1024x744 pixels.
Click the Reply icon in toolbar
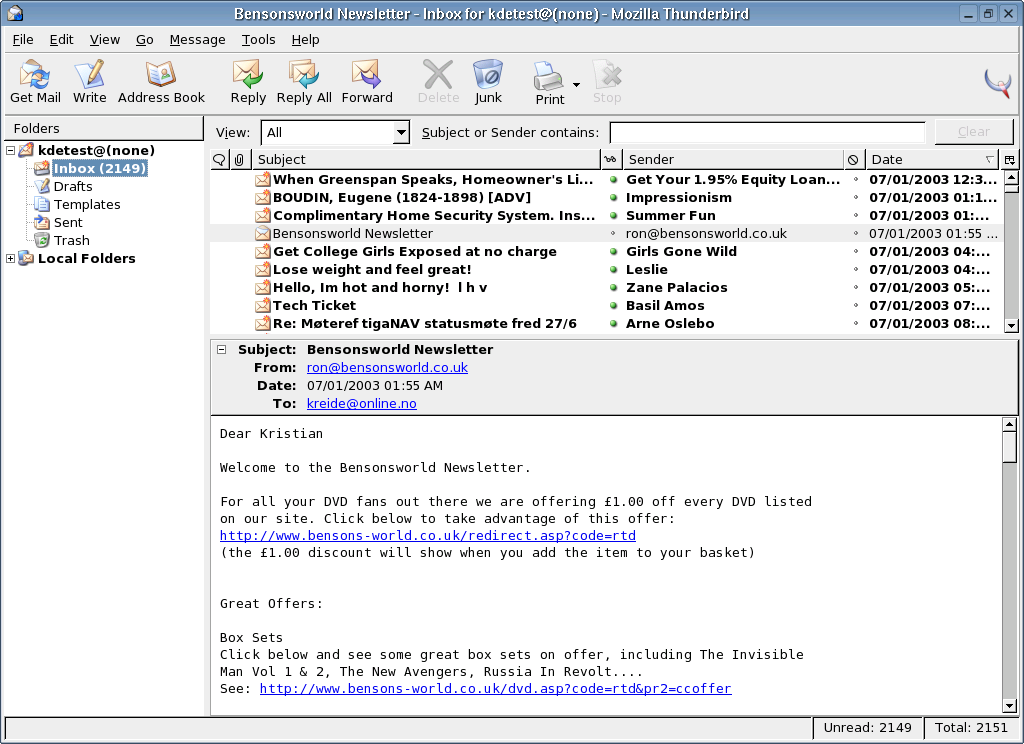point(248,82)
